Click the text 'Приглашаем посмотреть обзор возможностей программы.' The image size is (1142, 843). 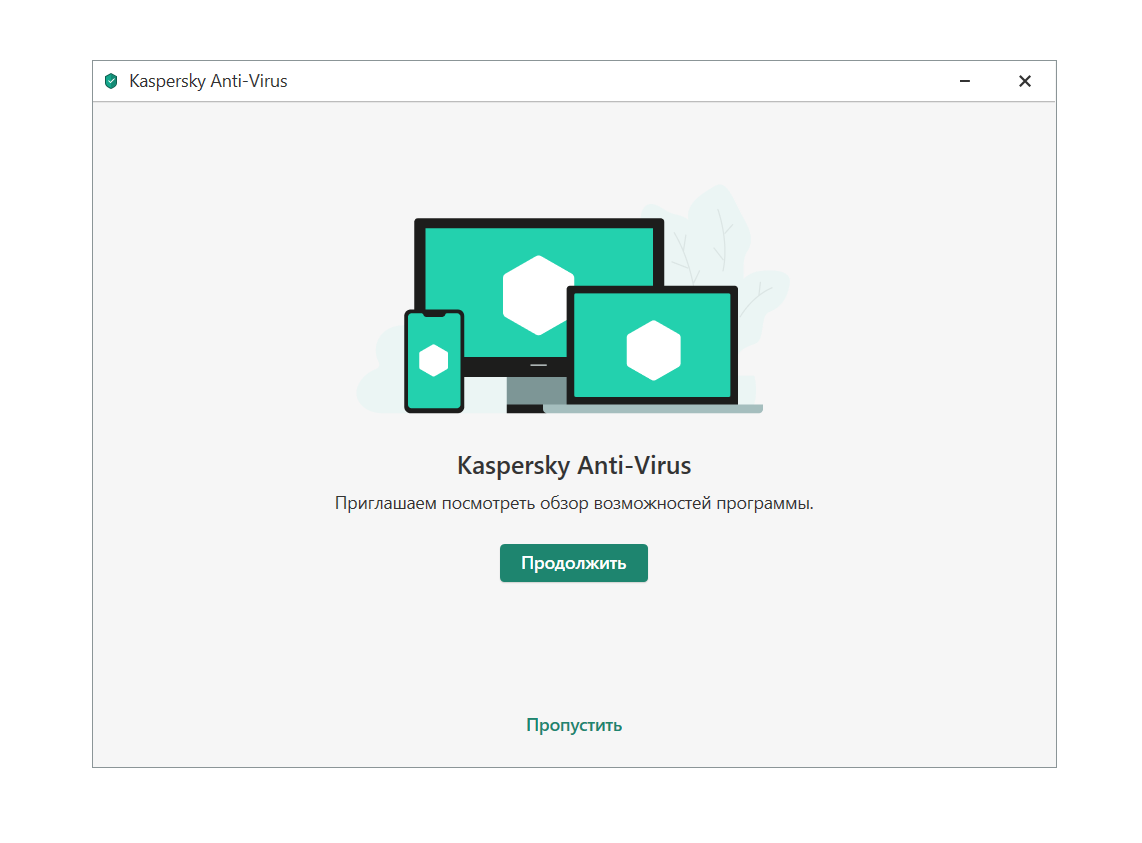click(x=574, y=503)
